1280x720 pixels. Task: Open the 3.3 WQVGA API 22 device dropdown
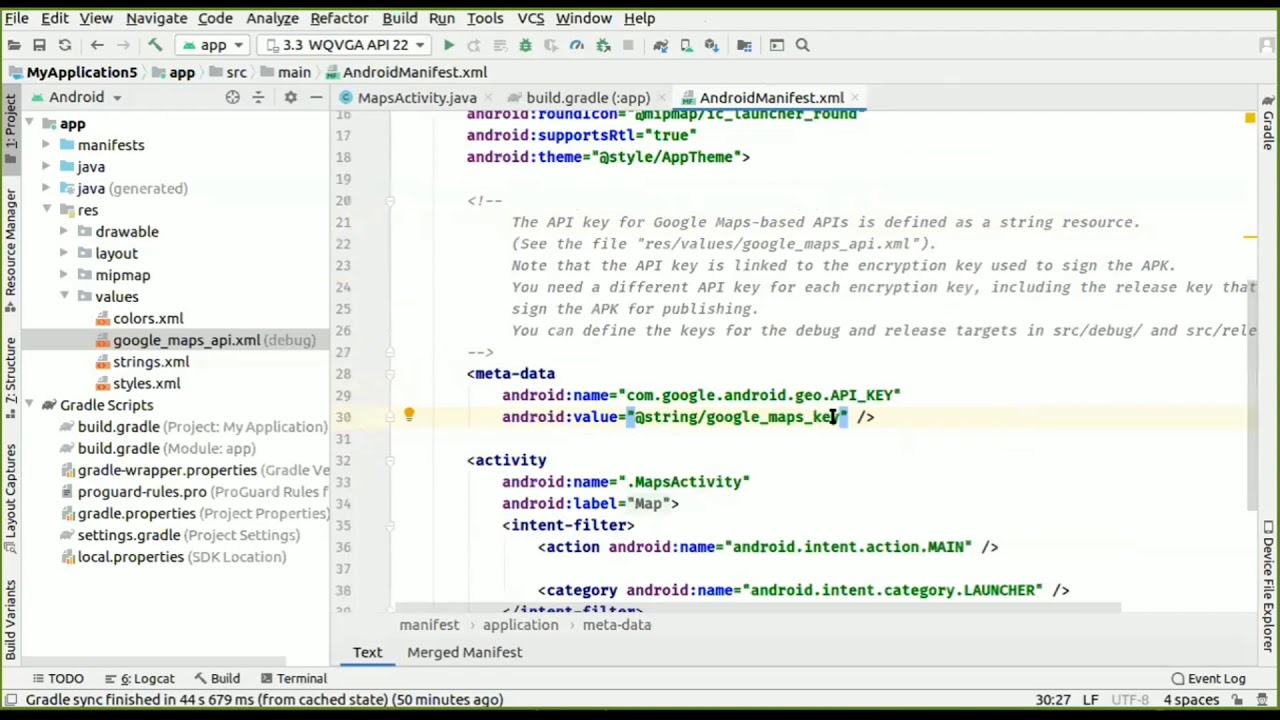coord(345,45)
